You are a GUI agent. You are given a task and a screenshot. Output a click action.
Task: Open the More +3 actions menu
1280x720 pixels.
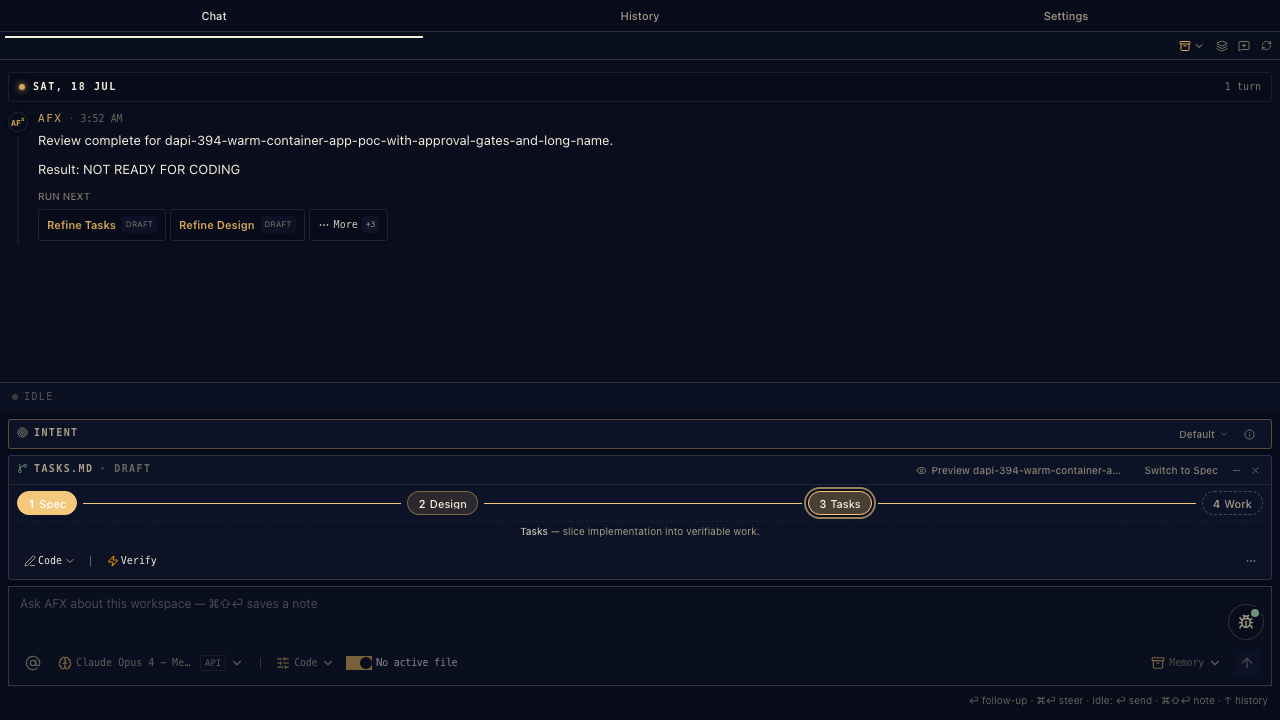coord(348,225)
